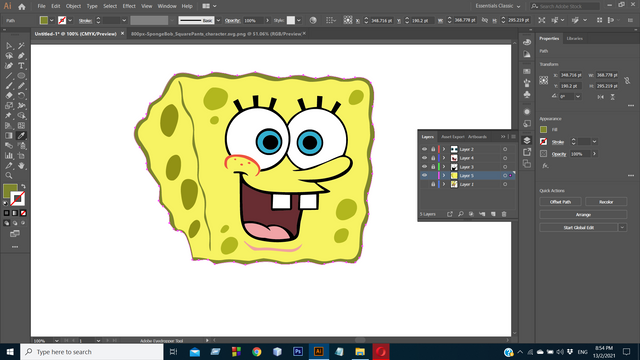Click the Start Global Edit button
Screen dimensions: 640x360
pos(578,227)
